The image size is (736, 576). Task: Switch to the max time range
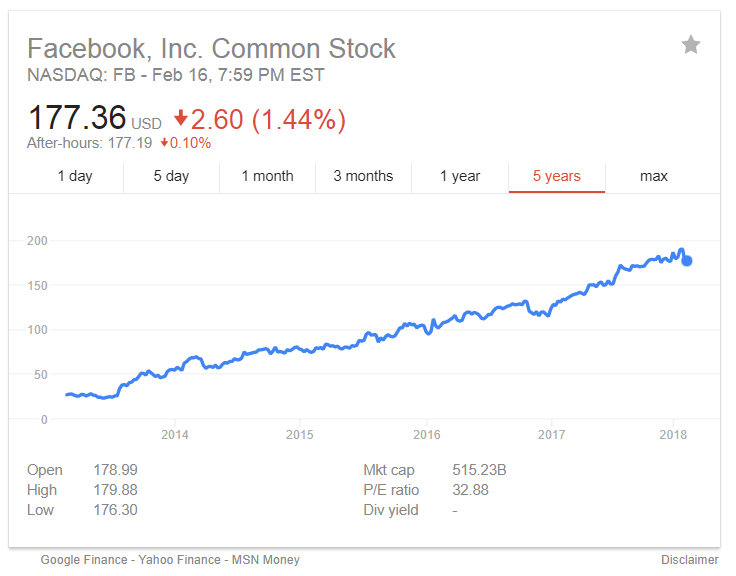(653, 176)
